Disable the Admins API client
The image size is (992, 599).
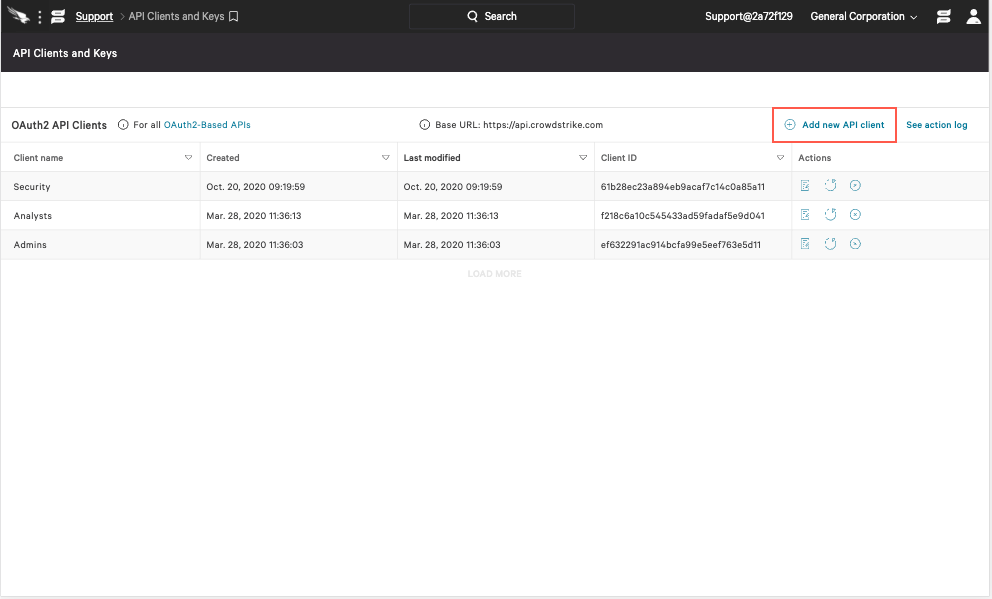855,243
